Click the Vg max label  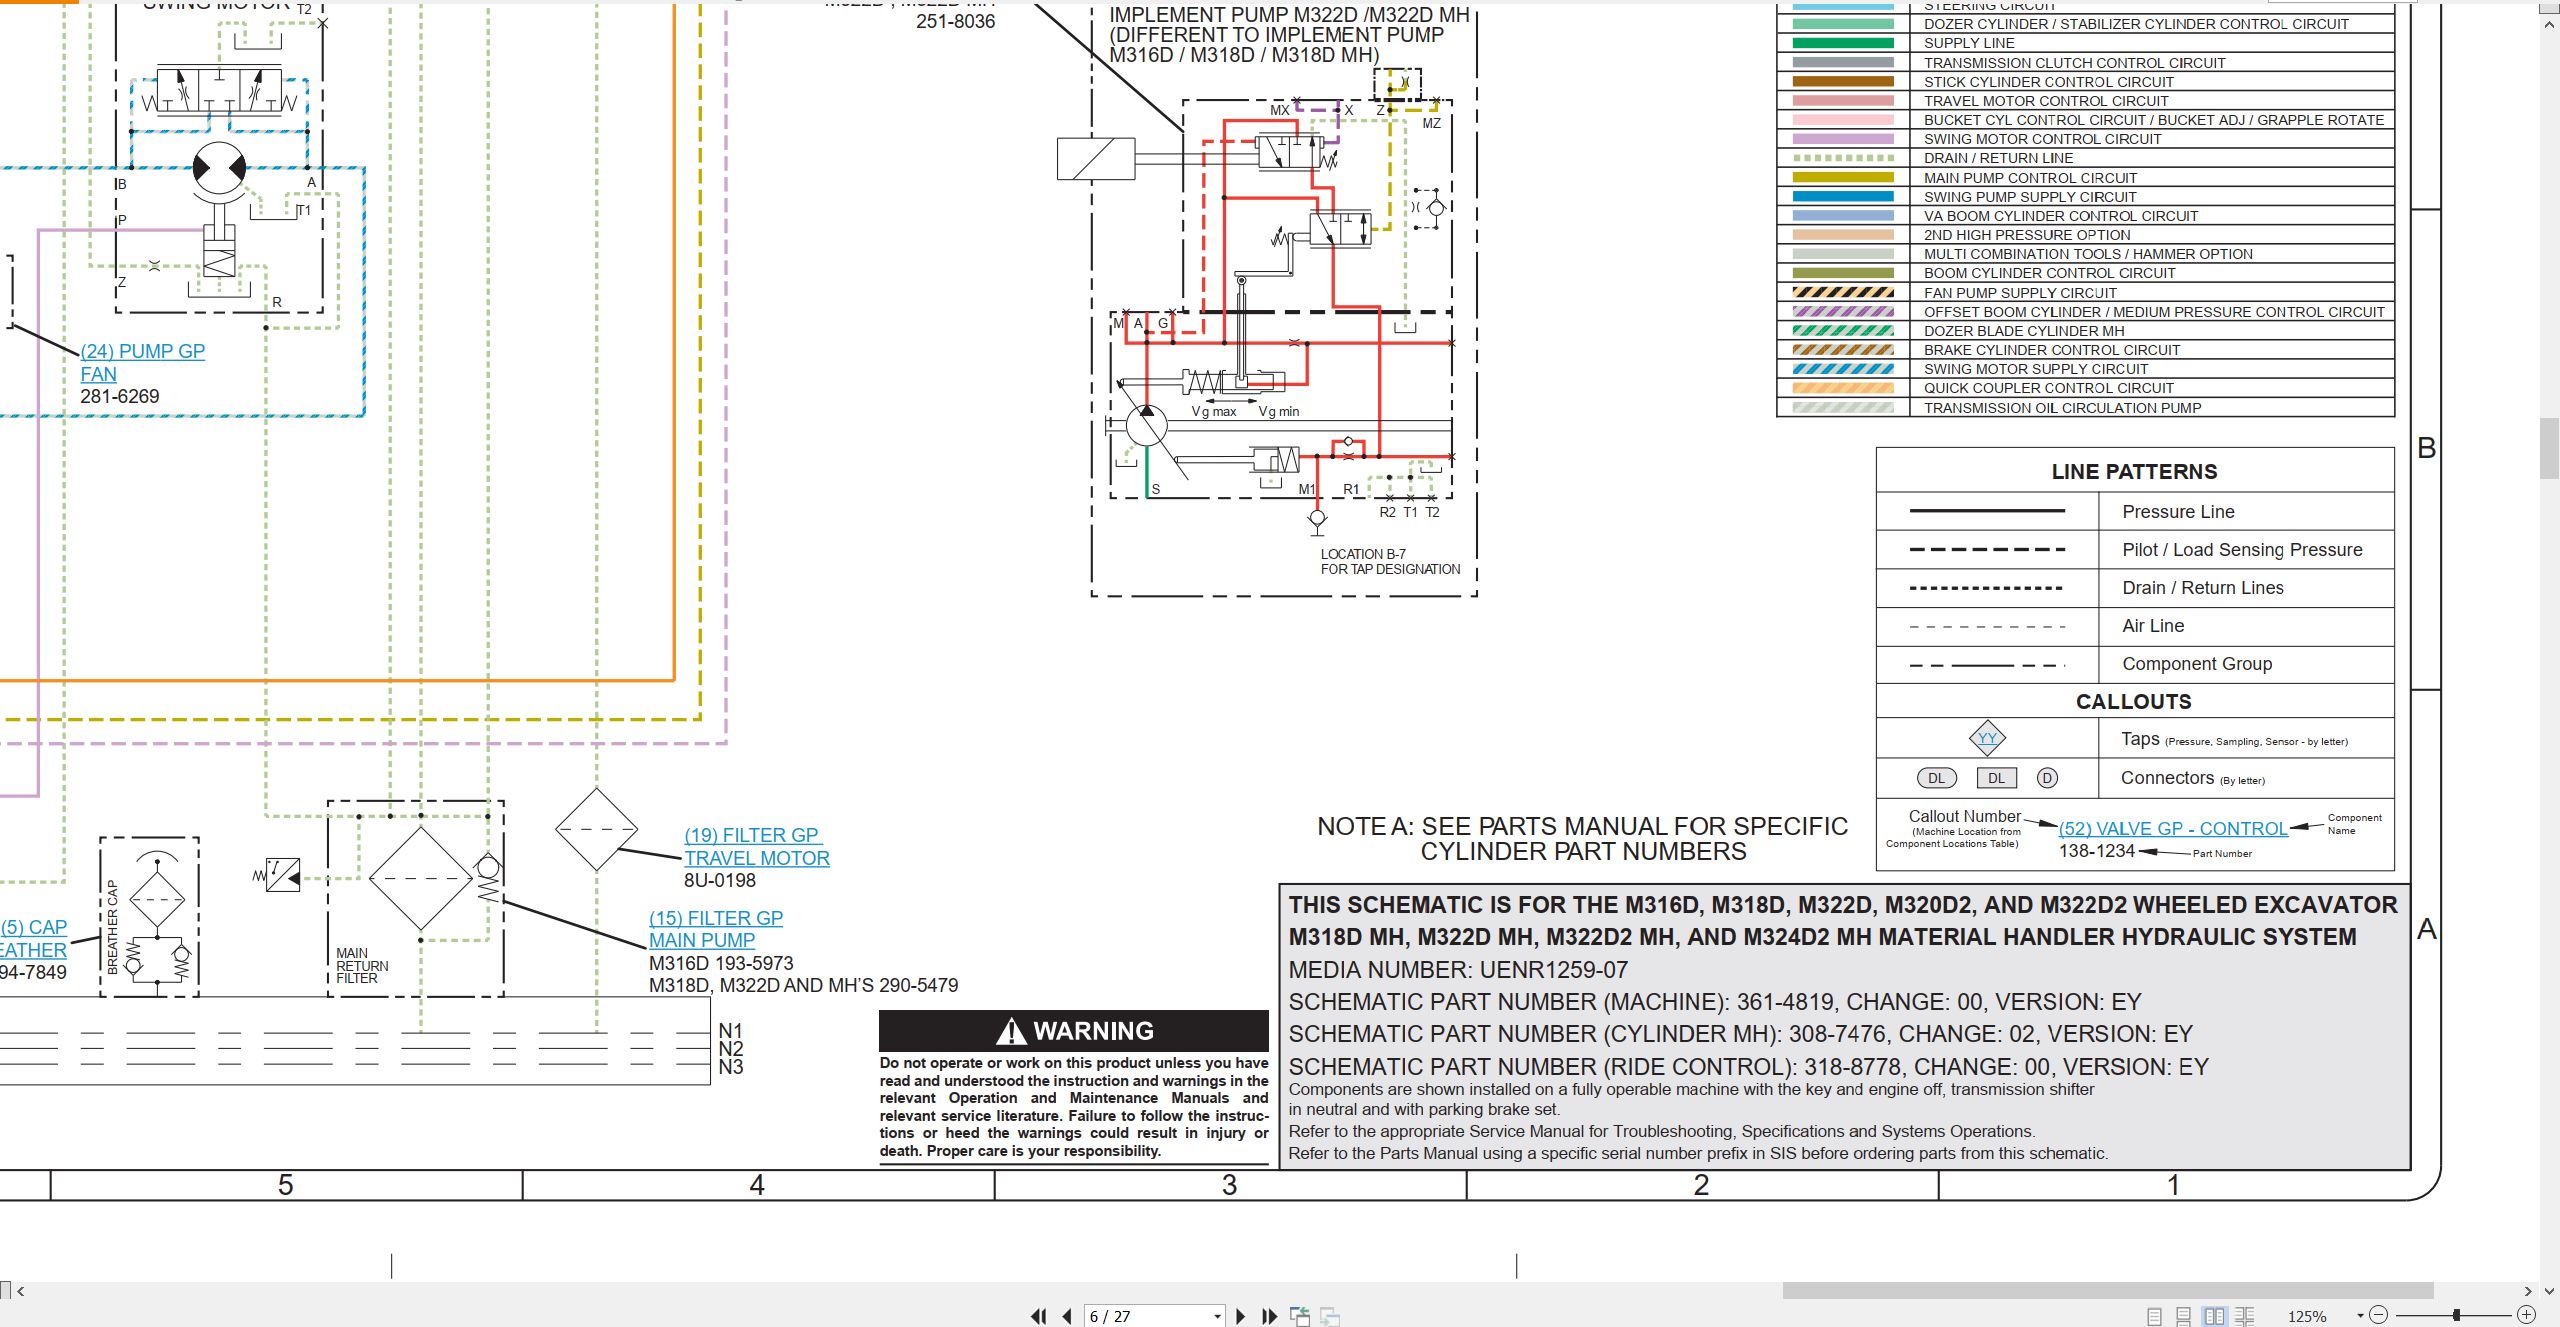(1213, 411)
